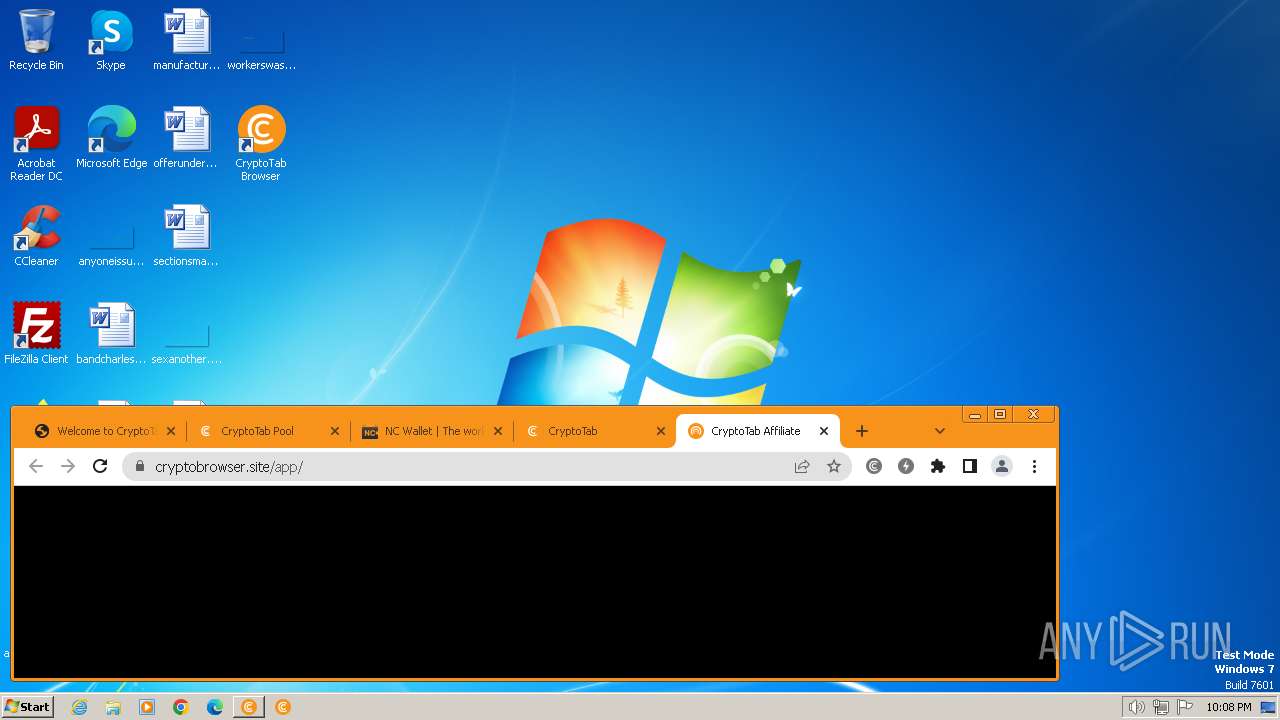Select the bandcharles... Word document
The image size is (1280, 720).
[111, 334]
